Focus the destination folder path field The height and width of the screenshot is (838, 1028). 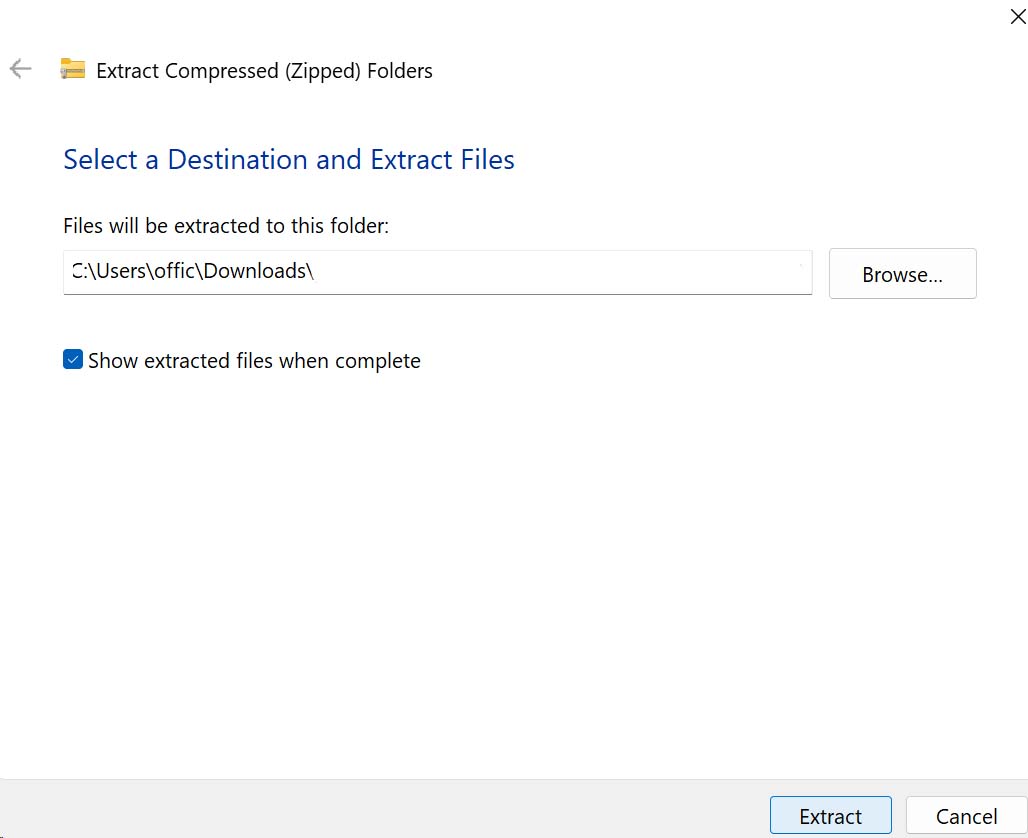click(437, 272)
